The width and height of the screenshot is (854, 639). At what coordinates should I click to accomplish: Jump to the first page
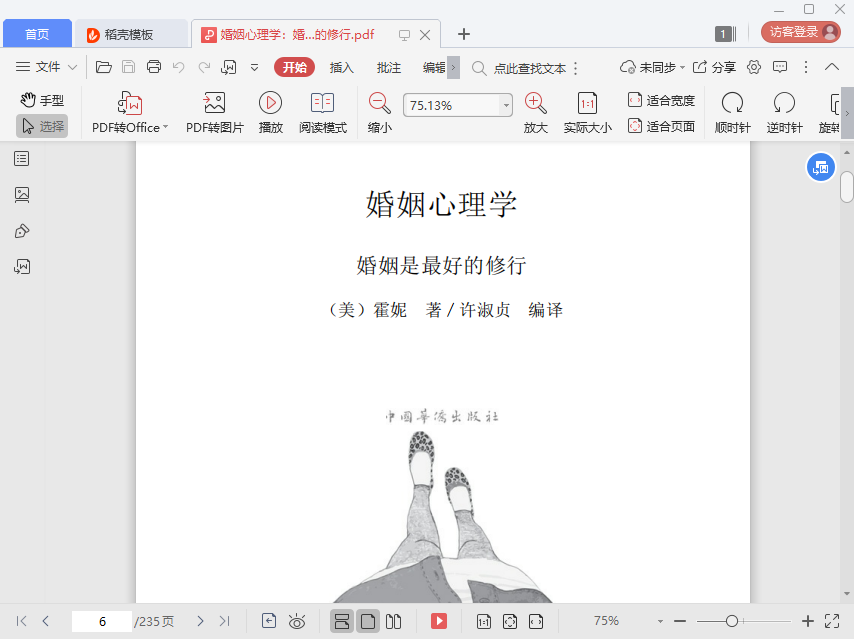click(x=21, y=621)
